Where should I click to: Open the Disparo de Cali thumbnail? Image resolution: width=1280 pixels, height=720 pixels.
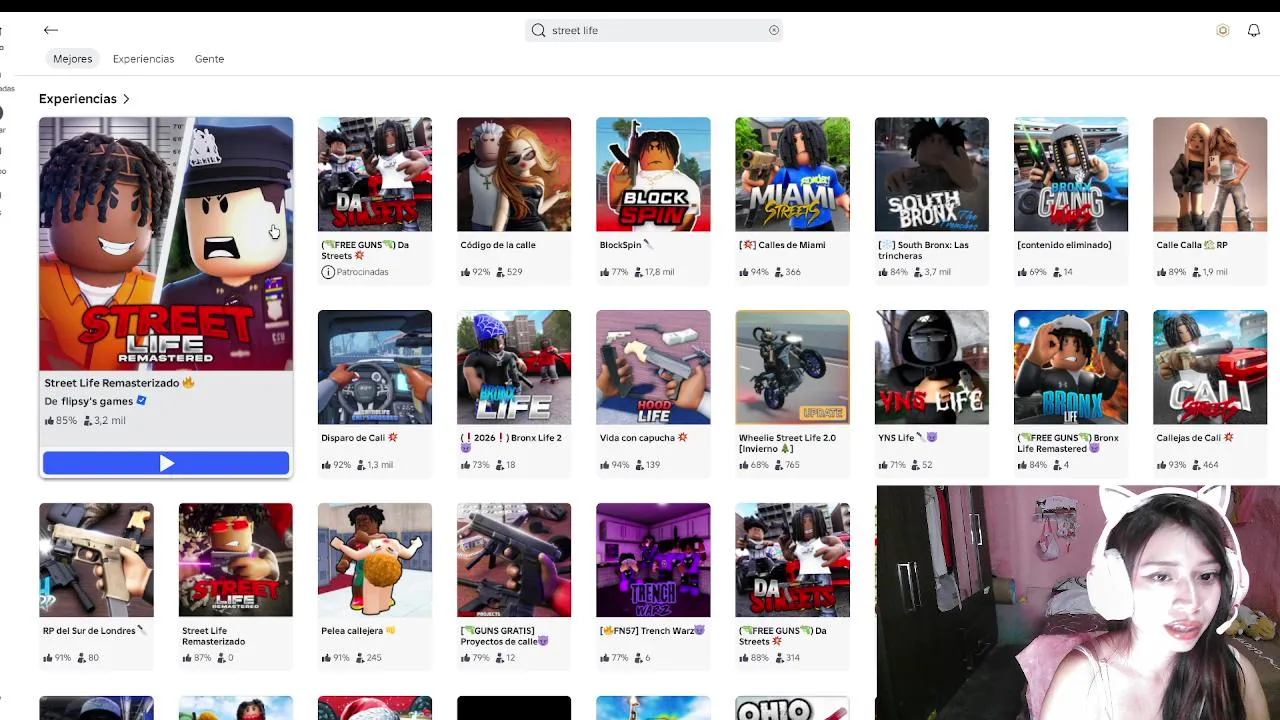click(x=375, y=367)
